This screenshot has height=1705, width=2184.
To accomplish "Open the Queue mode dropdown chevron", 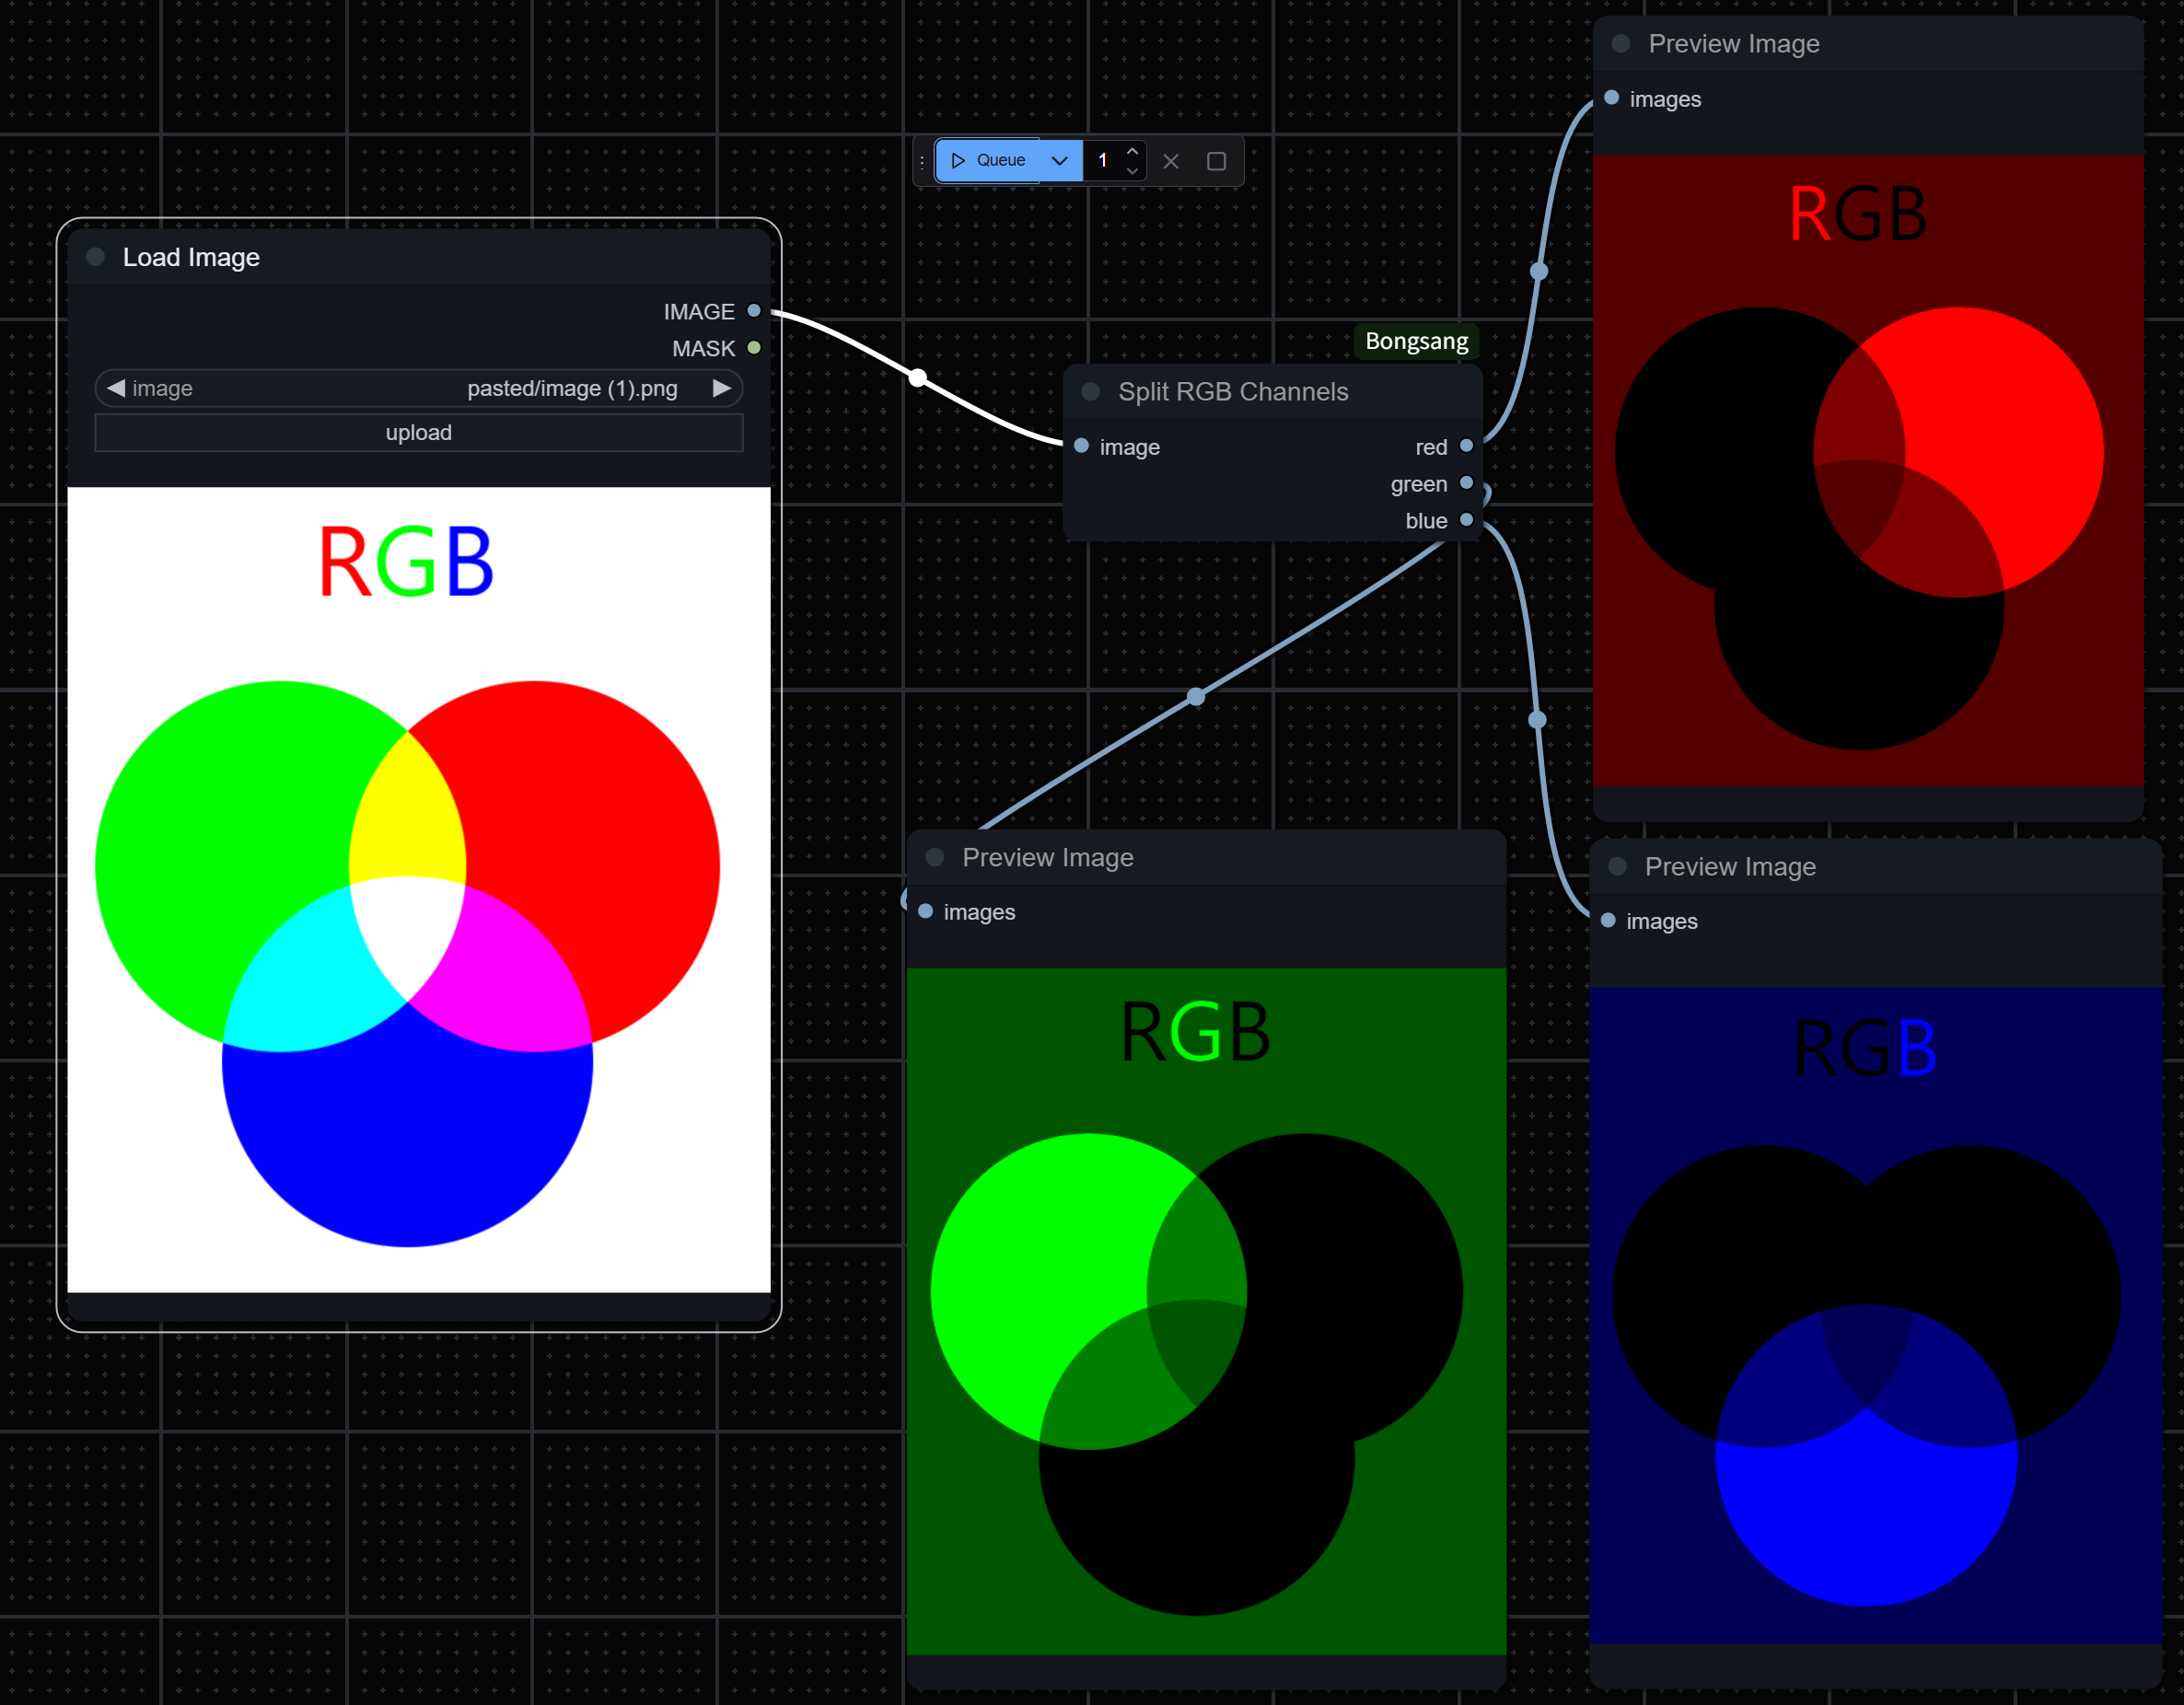I will point(1060,160).
